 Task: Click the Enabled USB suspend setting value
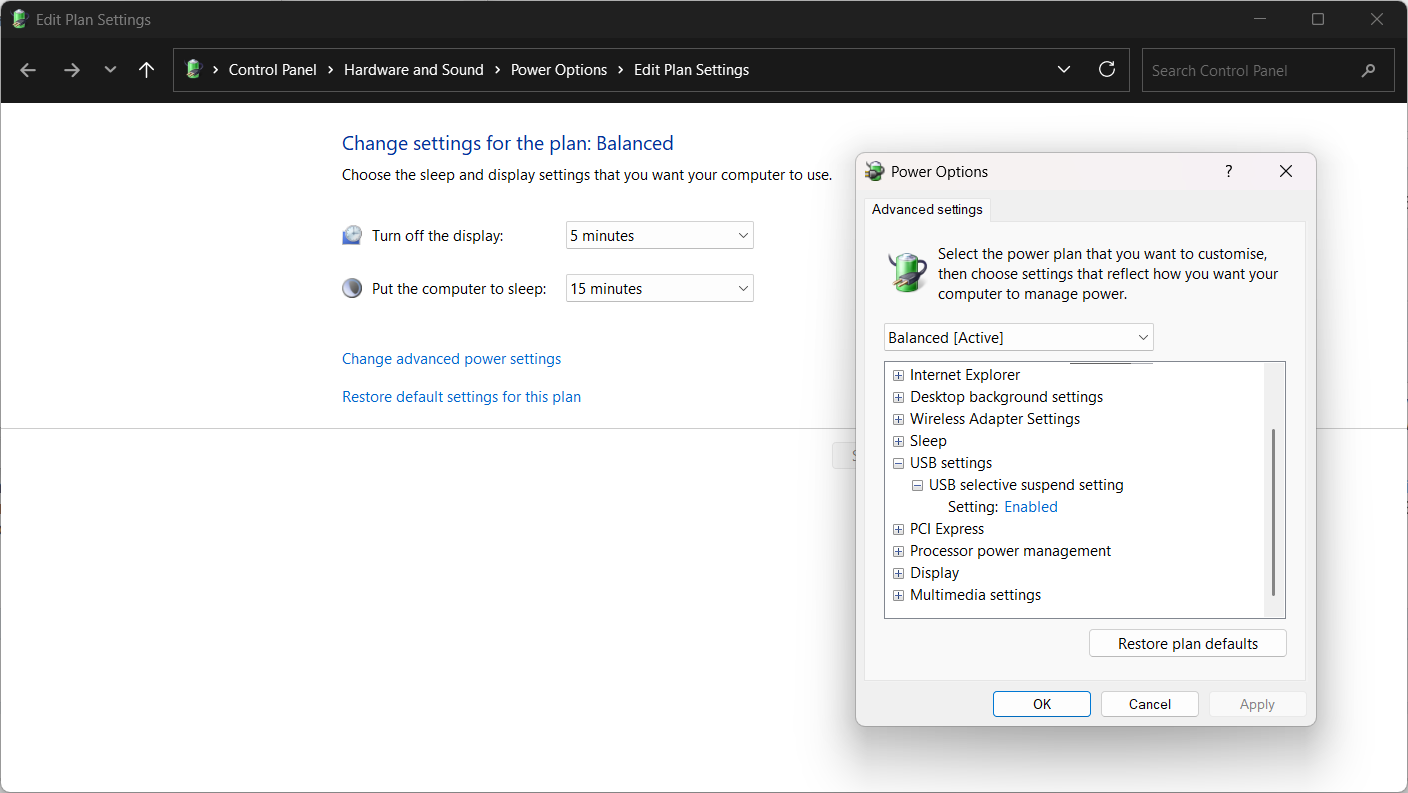[1030, 507]
